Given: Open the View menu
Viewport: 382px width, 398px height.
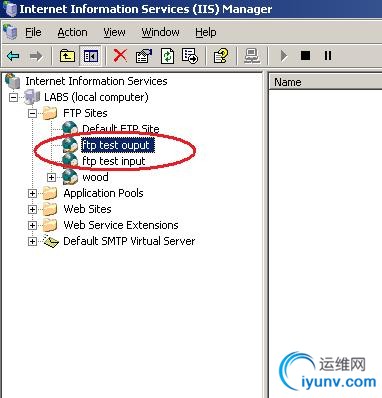Looking at the screenshot, I should (x=114, y=32).
